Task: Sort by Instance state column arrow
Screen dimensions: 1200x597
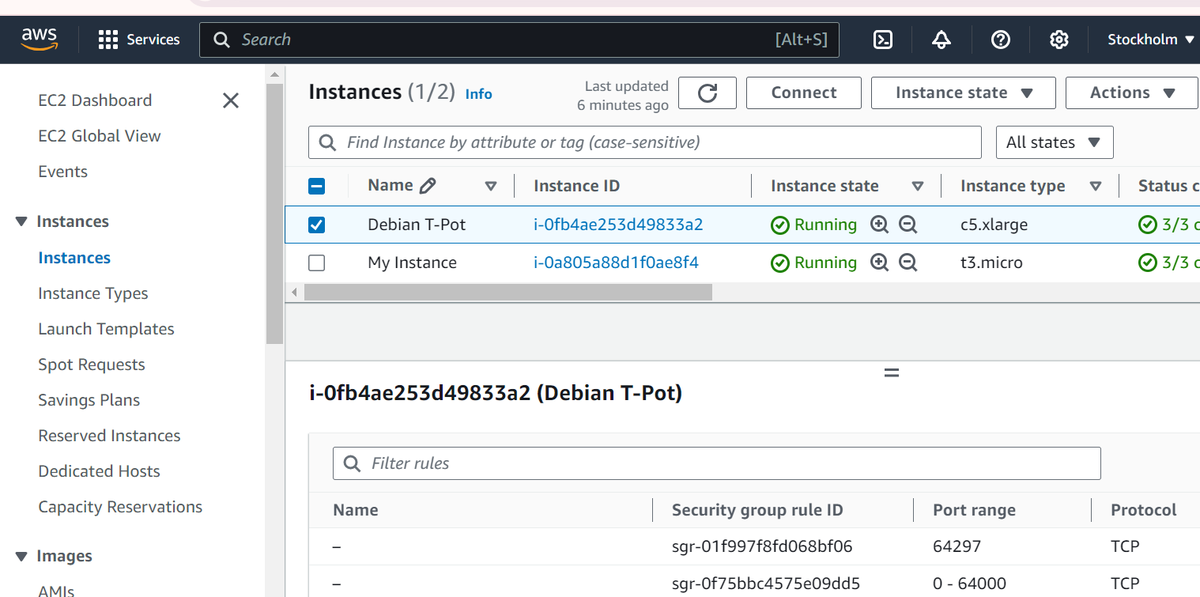Action: [x=917, y=186]
